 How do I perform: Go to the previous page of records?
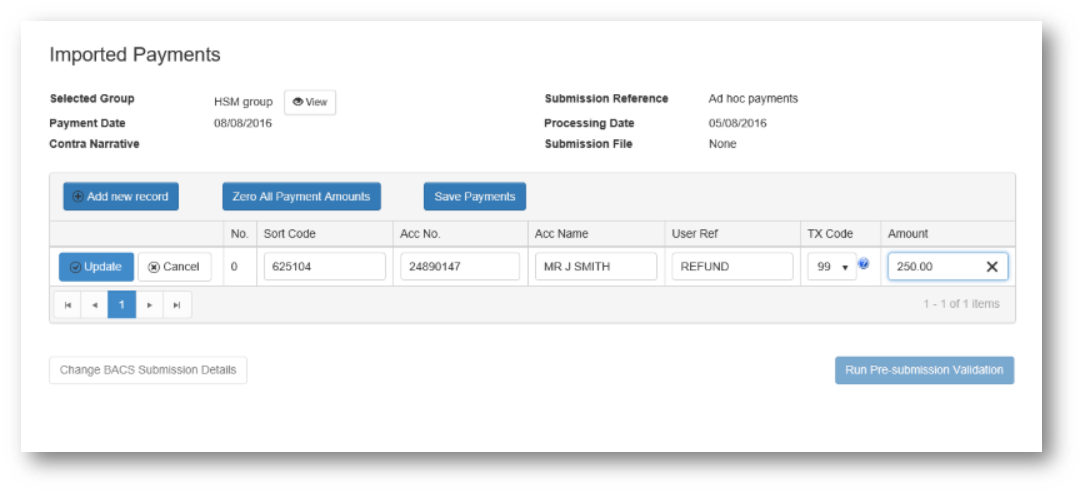coord(94,305)
